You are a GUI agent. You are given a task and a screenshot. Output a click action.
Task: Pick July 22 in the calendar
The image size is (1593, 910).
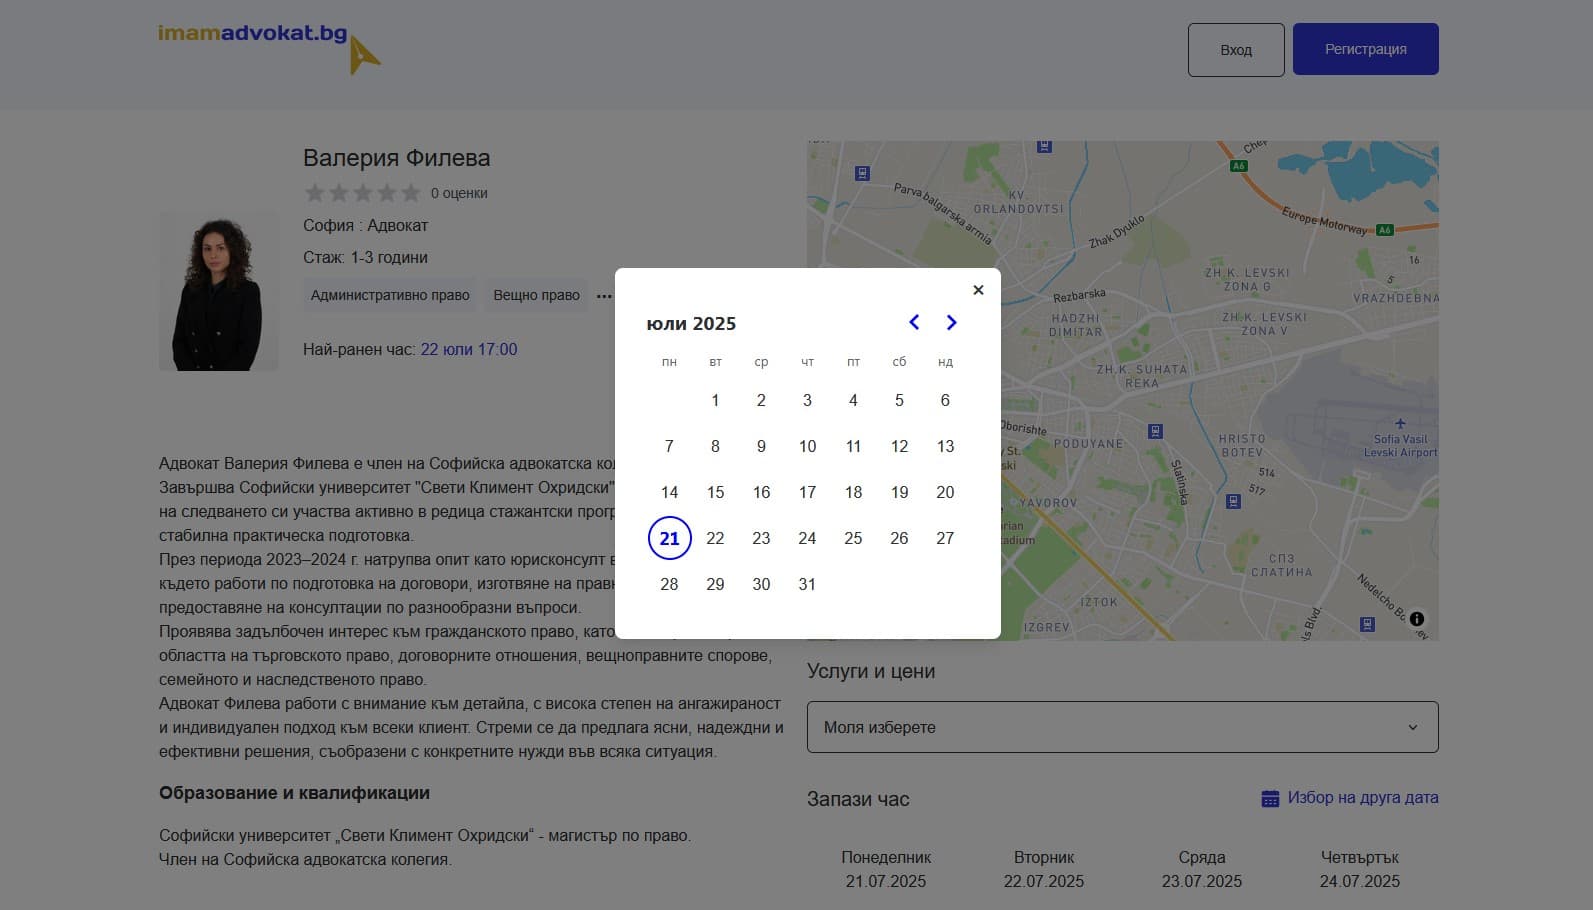pyautogui.click(x=715, y=538)
